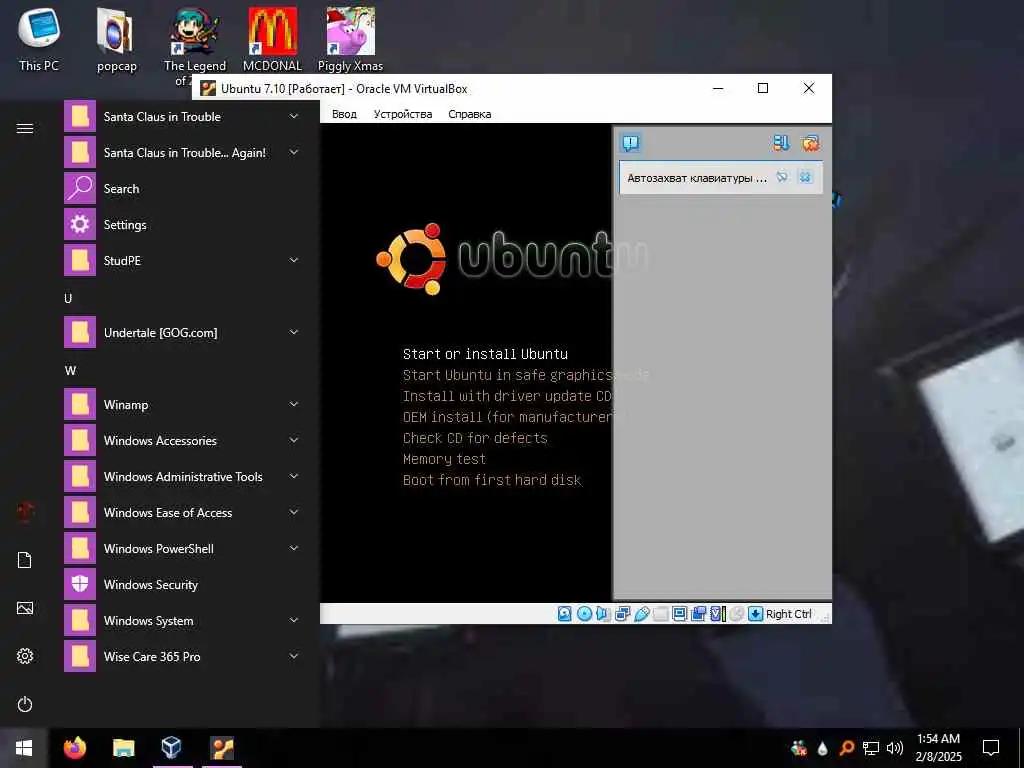This screenshot has width=1024, height=768.
Task: Click the overlapping blue windows icon in VM status bar
Action: click(698, 614)
